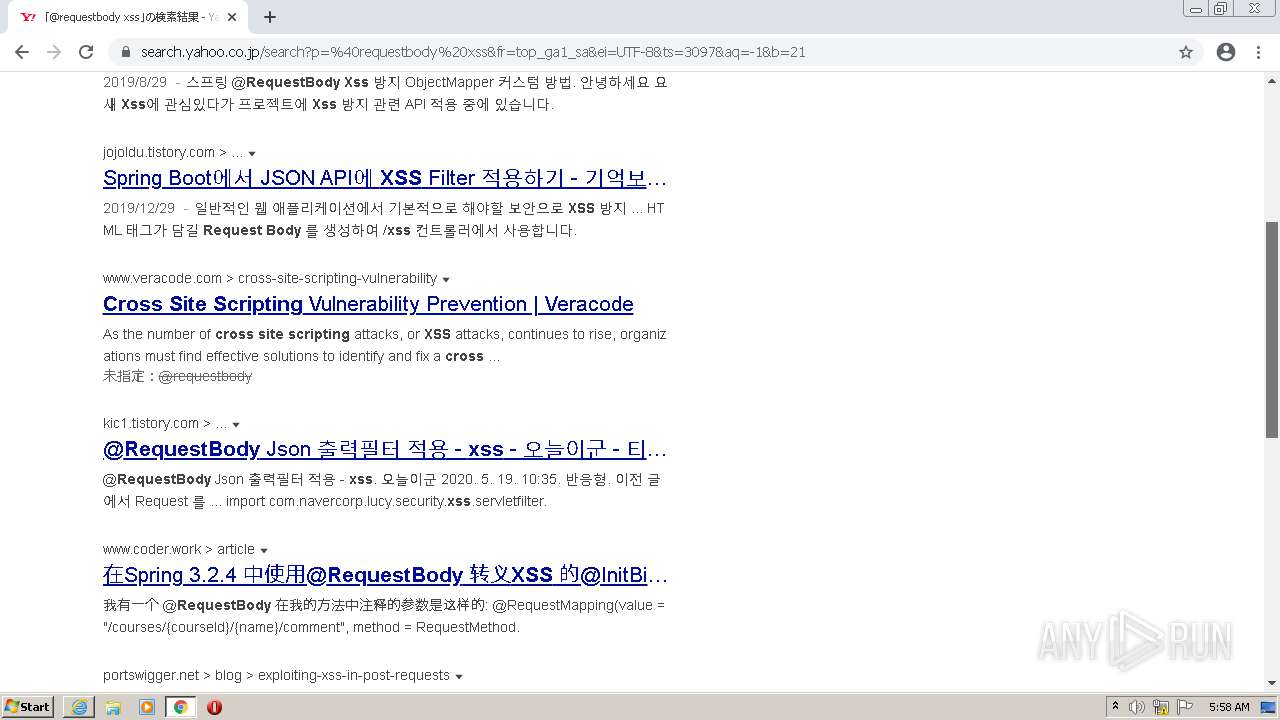Screen dimensions: 1280x720
Task: Open Spring Boot JSON API XSS Filter result
Action: click(x=385, y=178)
